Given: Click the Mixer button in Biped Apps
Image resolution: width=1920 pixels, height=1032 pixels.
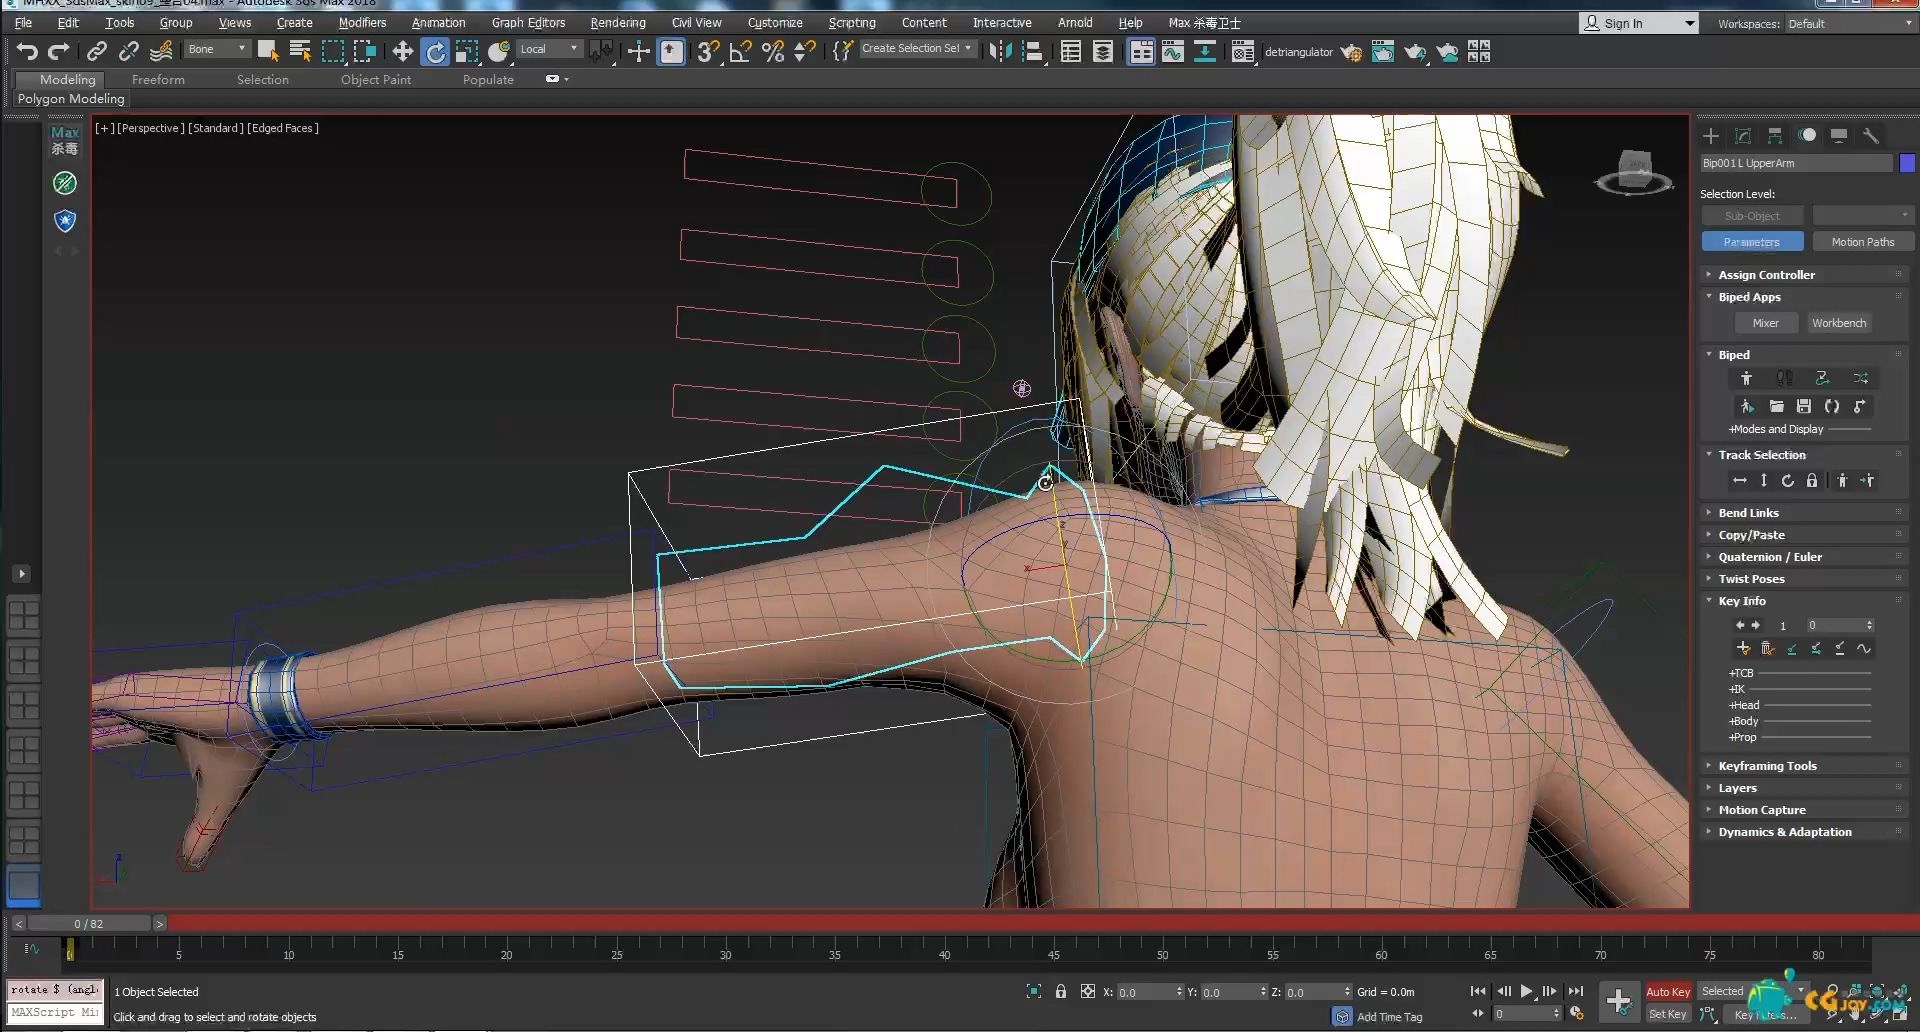Looking at the screenshot, I should 1765,323.
